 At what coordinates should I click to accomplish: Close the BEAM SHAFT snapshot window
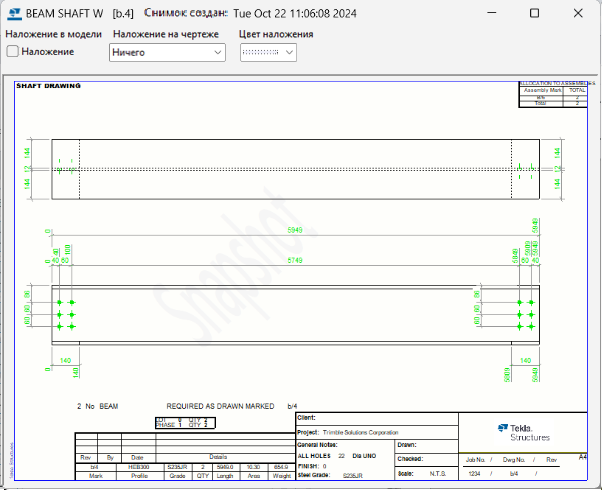click(x=580, y=13)
